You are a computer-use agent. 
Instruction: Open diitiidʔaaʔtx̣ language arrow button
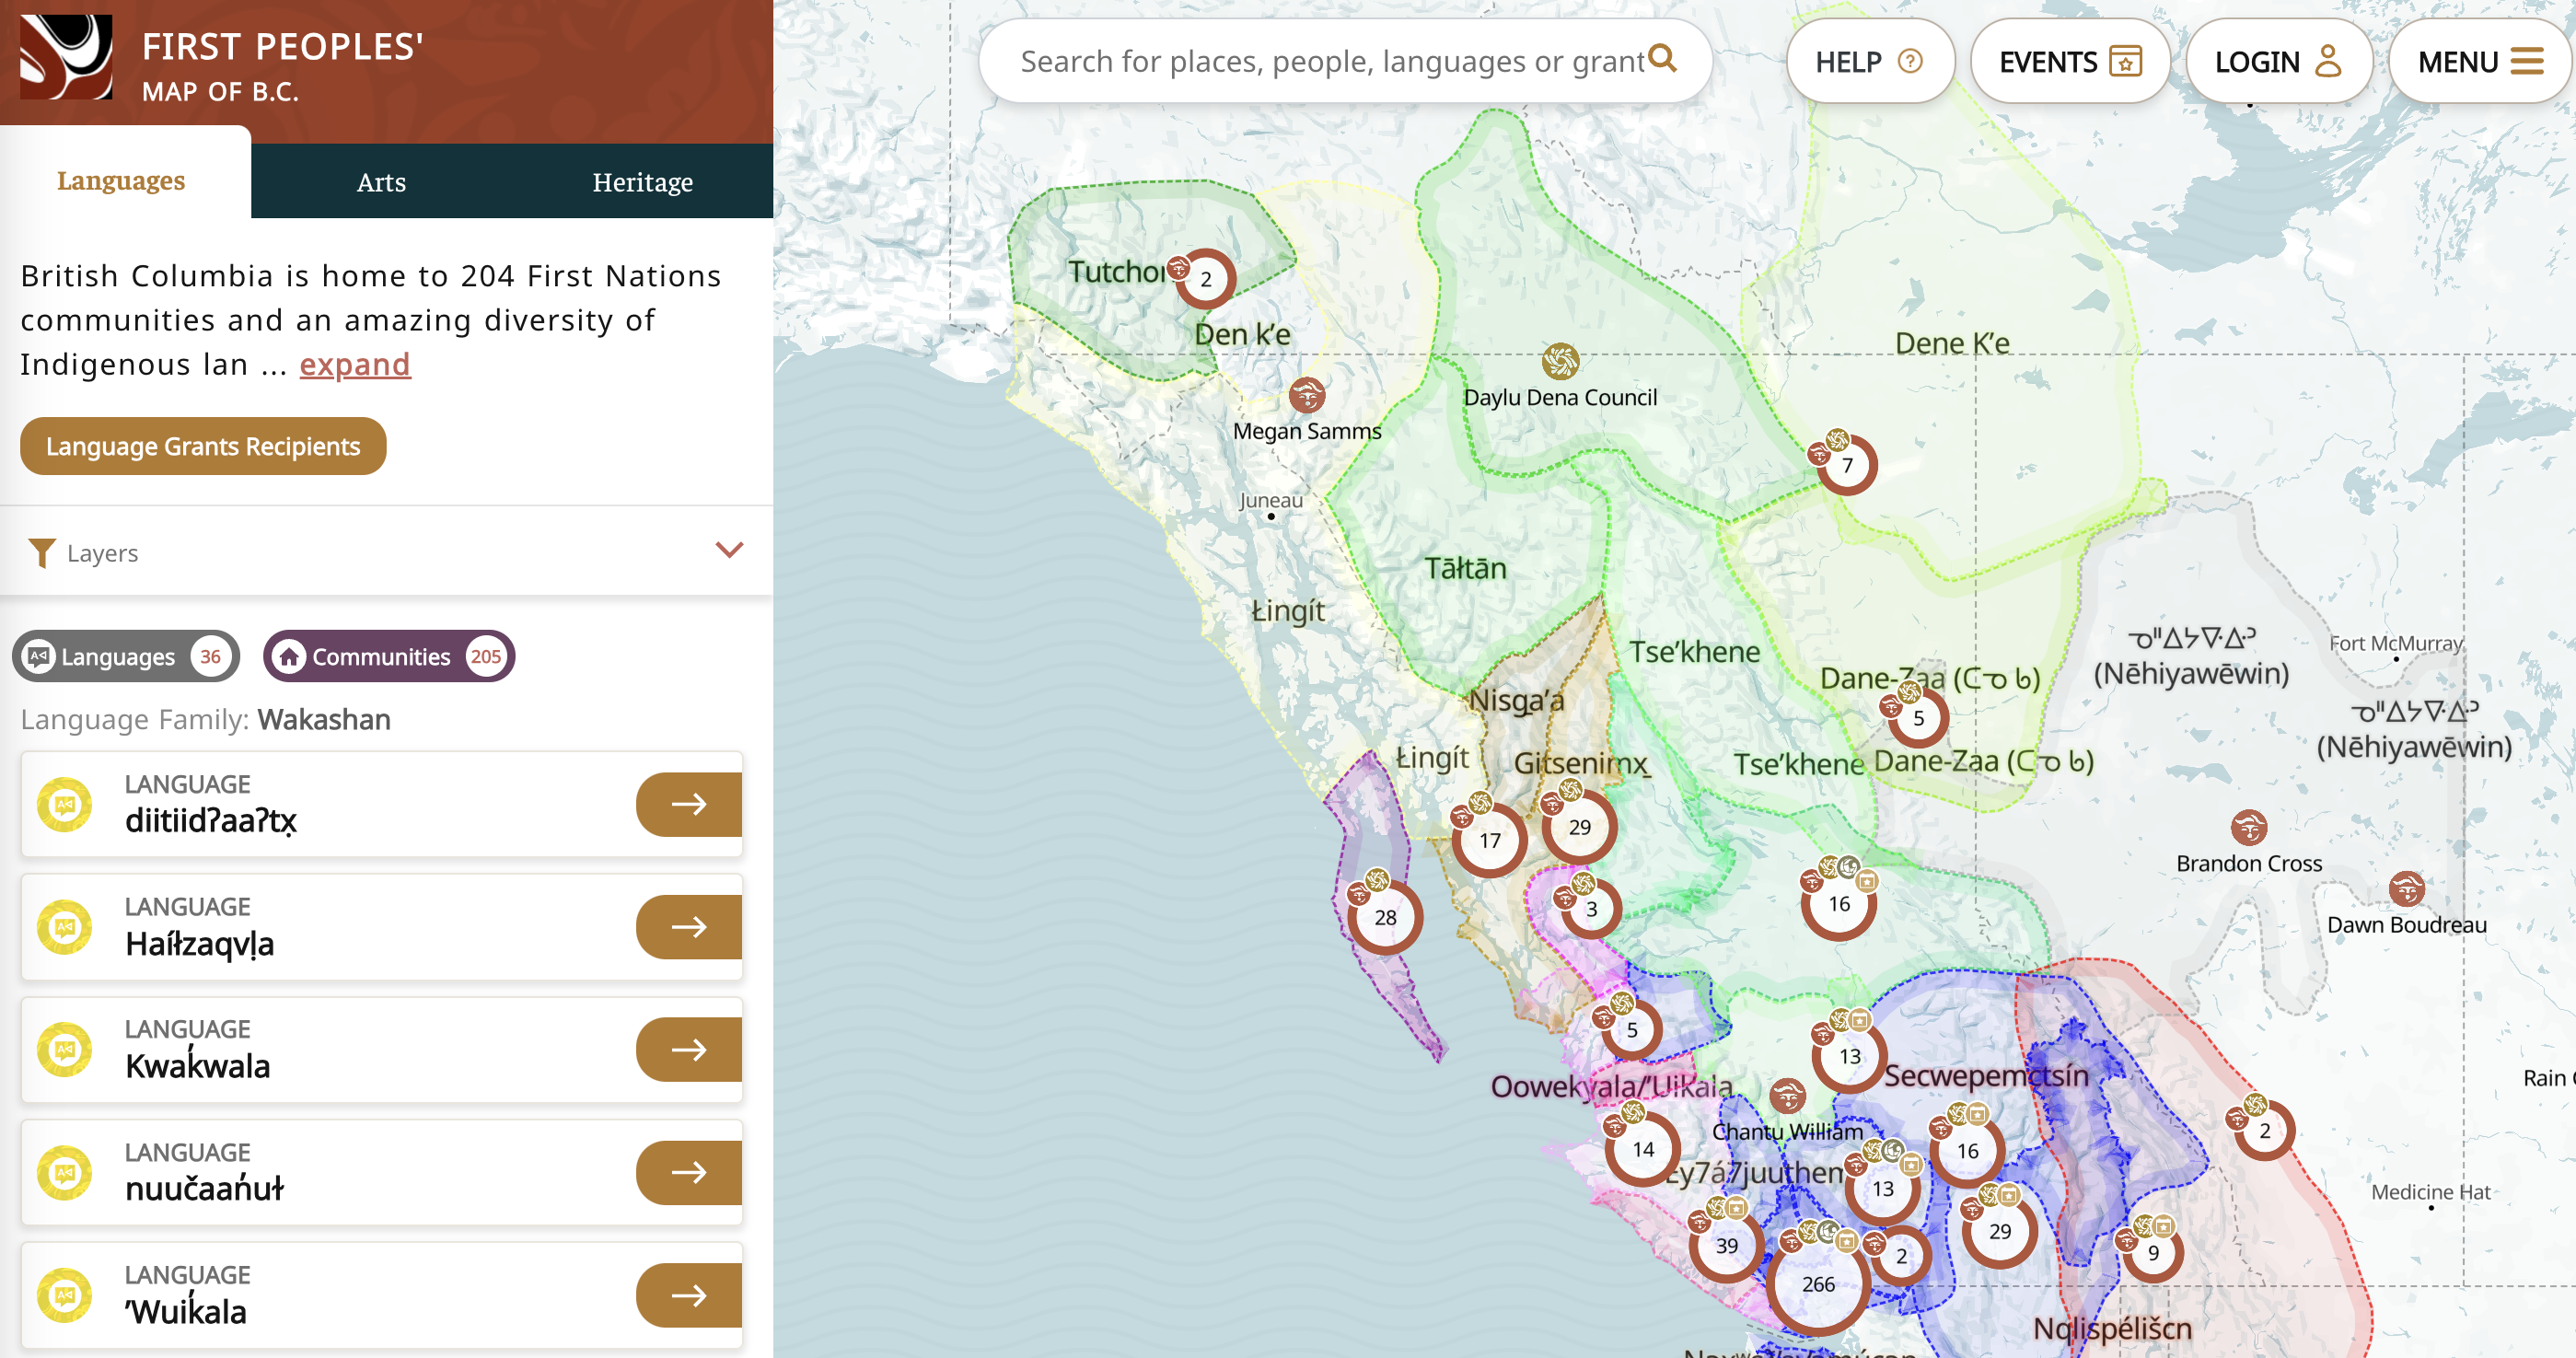tap(689, 804)
